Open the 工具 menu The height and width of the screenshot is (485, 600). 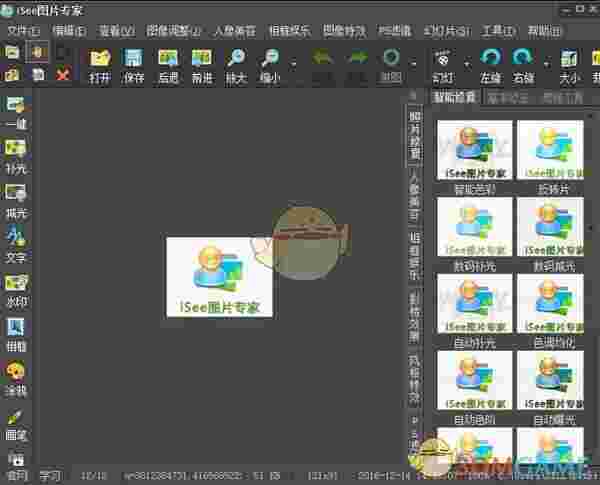click(499, 31)
